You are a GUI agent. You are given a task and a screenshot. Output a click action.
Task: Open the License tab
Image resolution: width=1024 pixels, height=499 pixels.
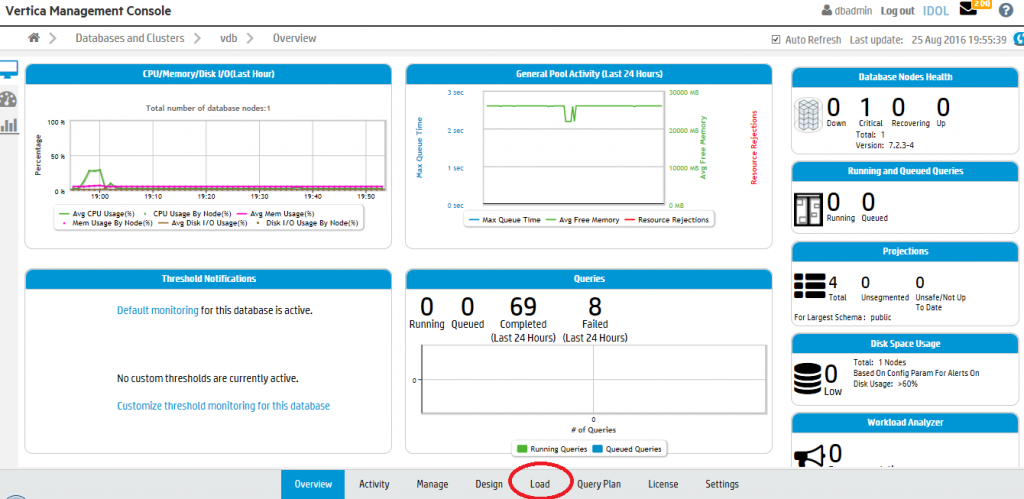click(663, 485)
